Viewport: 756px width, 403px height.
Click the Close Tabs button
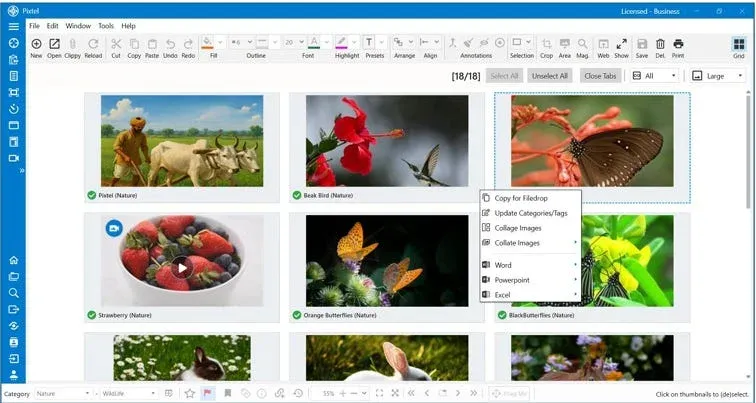pyautogui.click(x=600, y=76)
